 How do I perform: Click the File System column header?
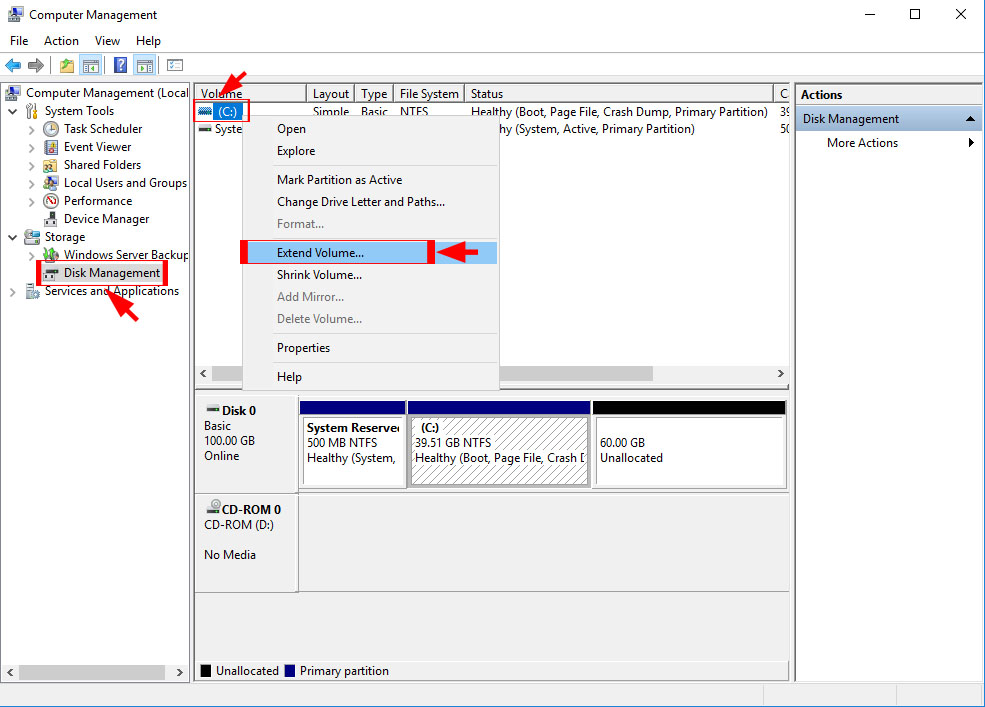[429, 93]
